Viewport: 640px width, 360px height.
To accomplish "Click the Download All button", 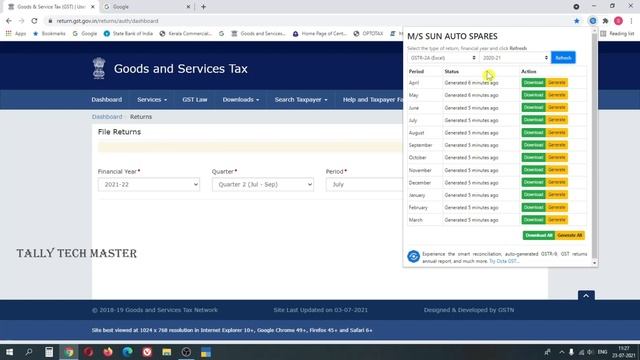I will tap(538, 236).
